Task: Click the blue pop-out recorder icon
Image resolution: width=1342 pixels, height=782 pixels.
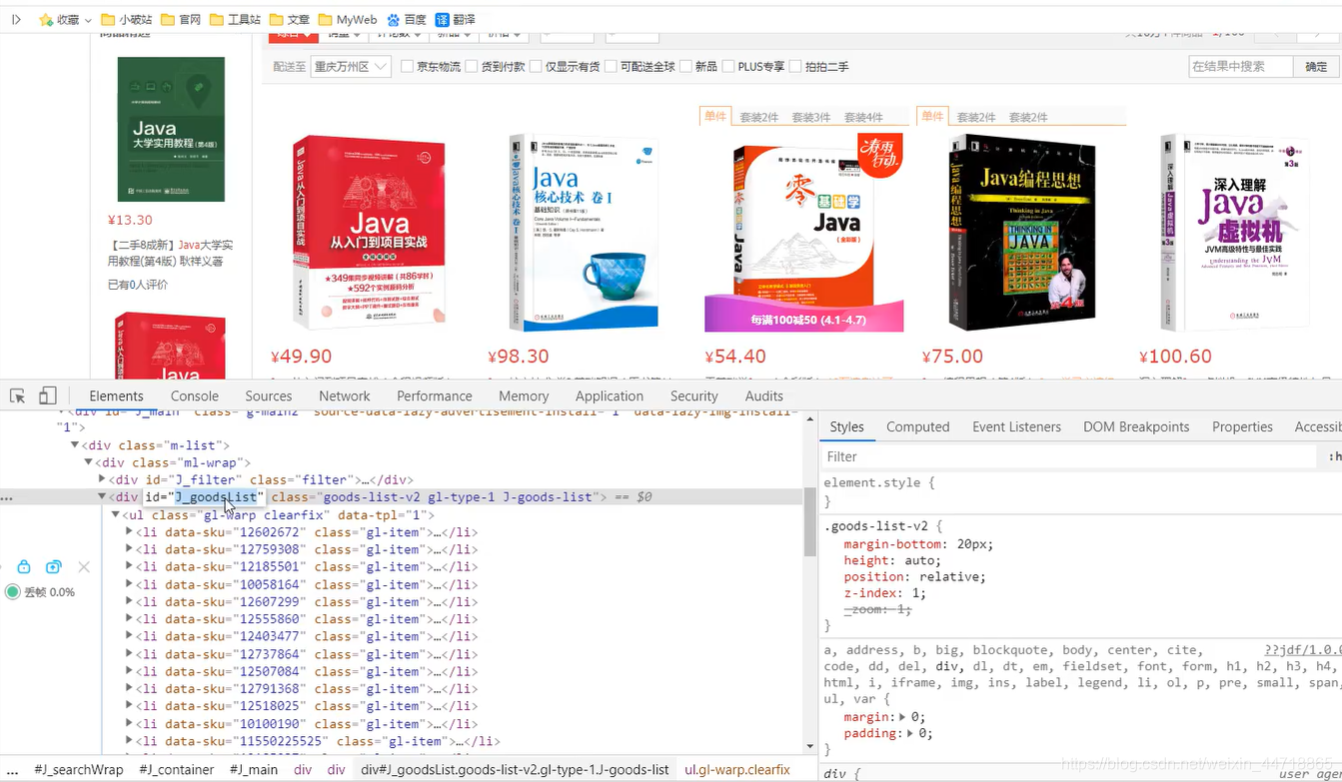Action: point(54,567)
